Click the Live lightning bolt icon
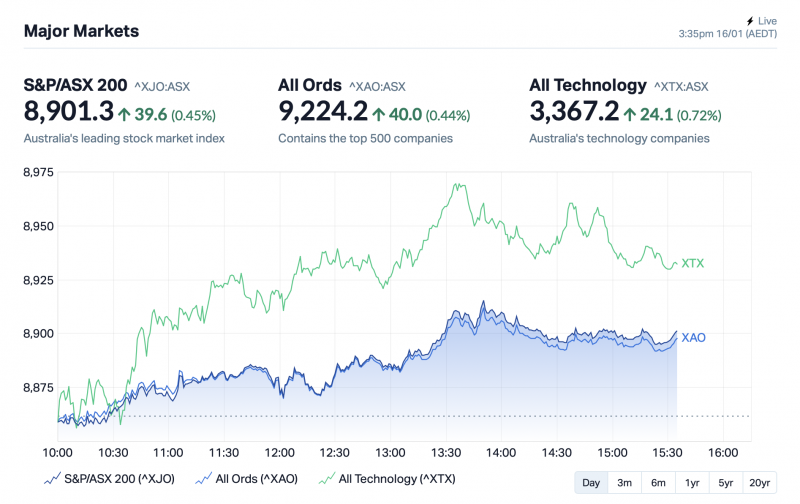 pyautogui.click(x=750, y=20)
